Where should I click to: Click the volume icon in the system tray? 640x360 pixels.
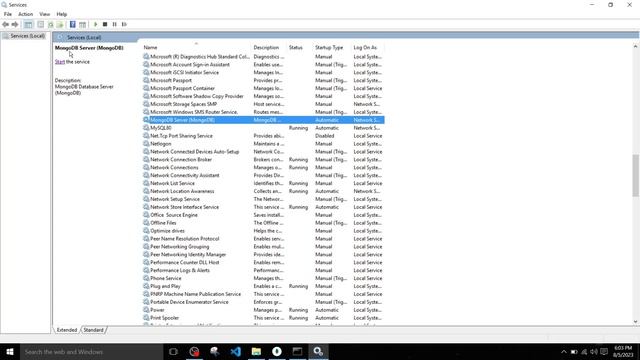click(594, 351)
